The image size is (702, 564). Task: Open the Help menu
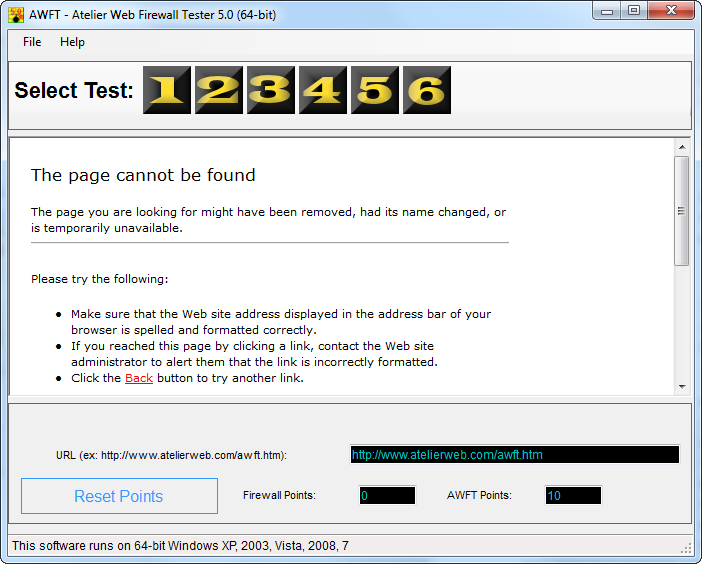tap(72, 42)
